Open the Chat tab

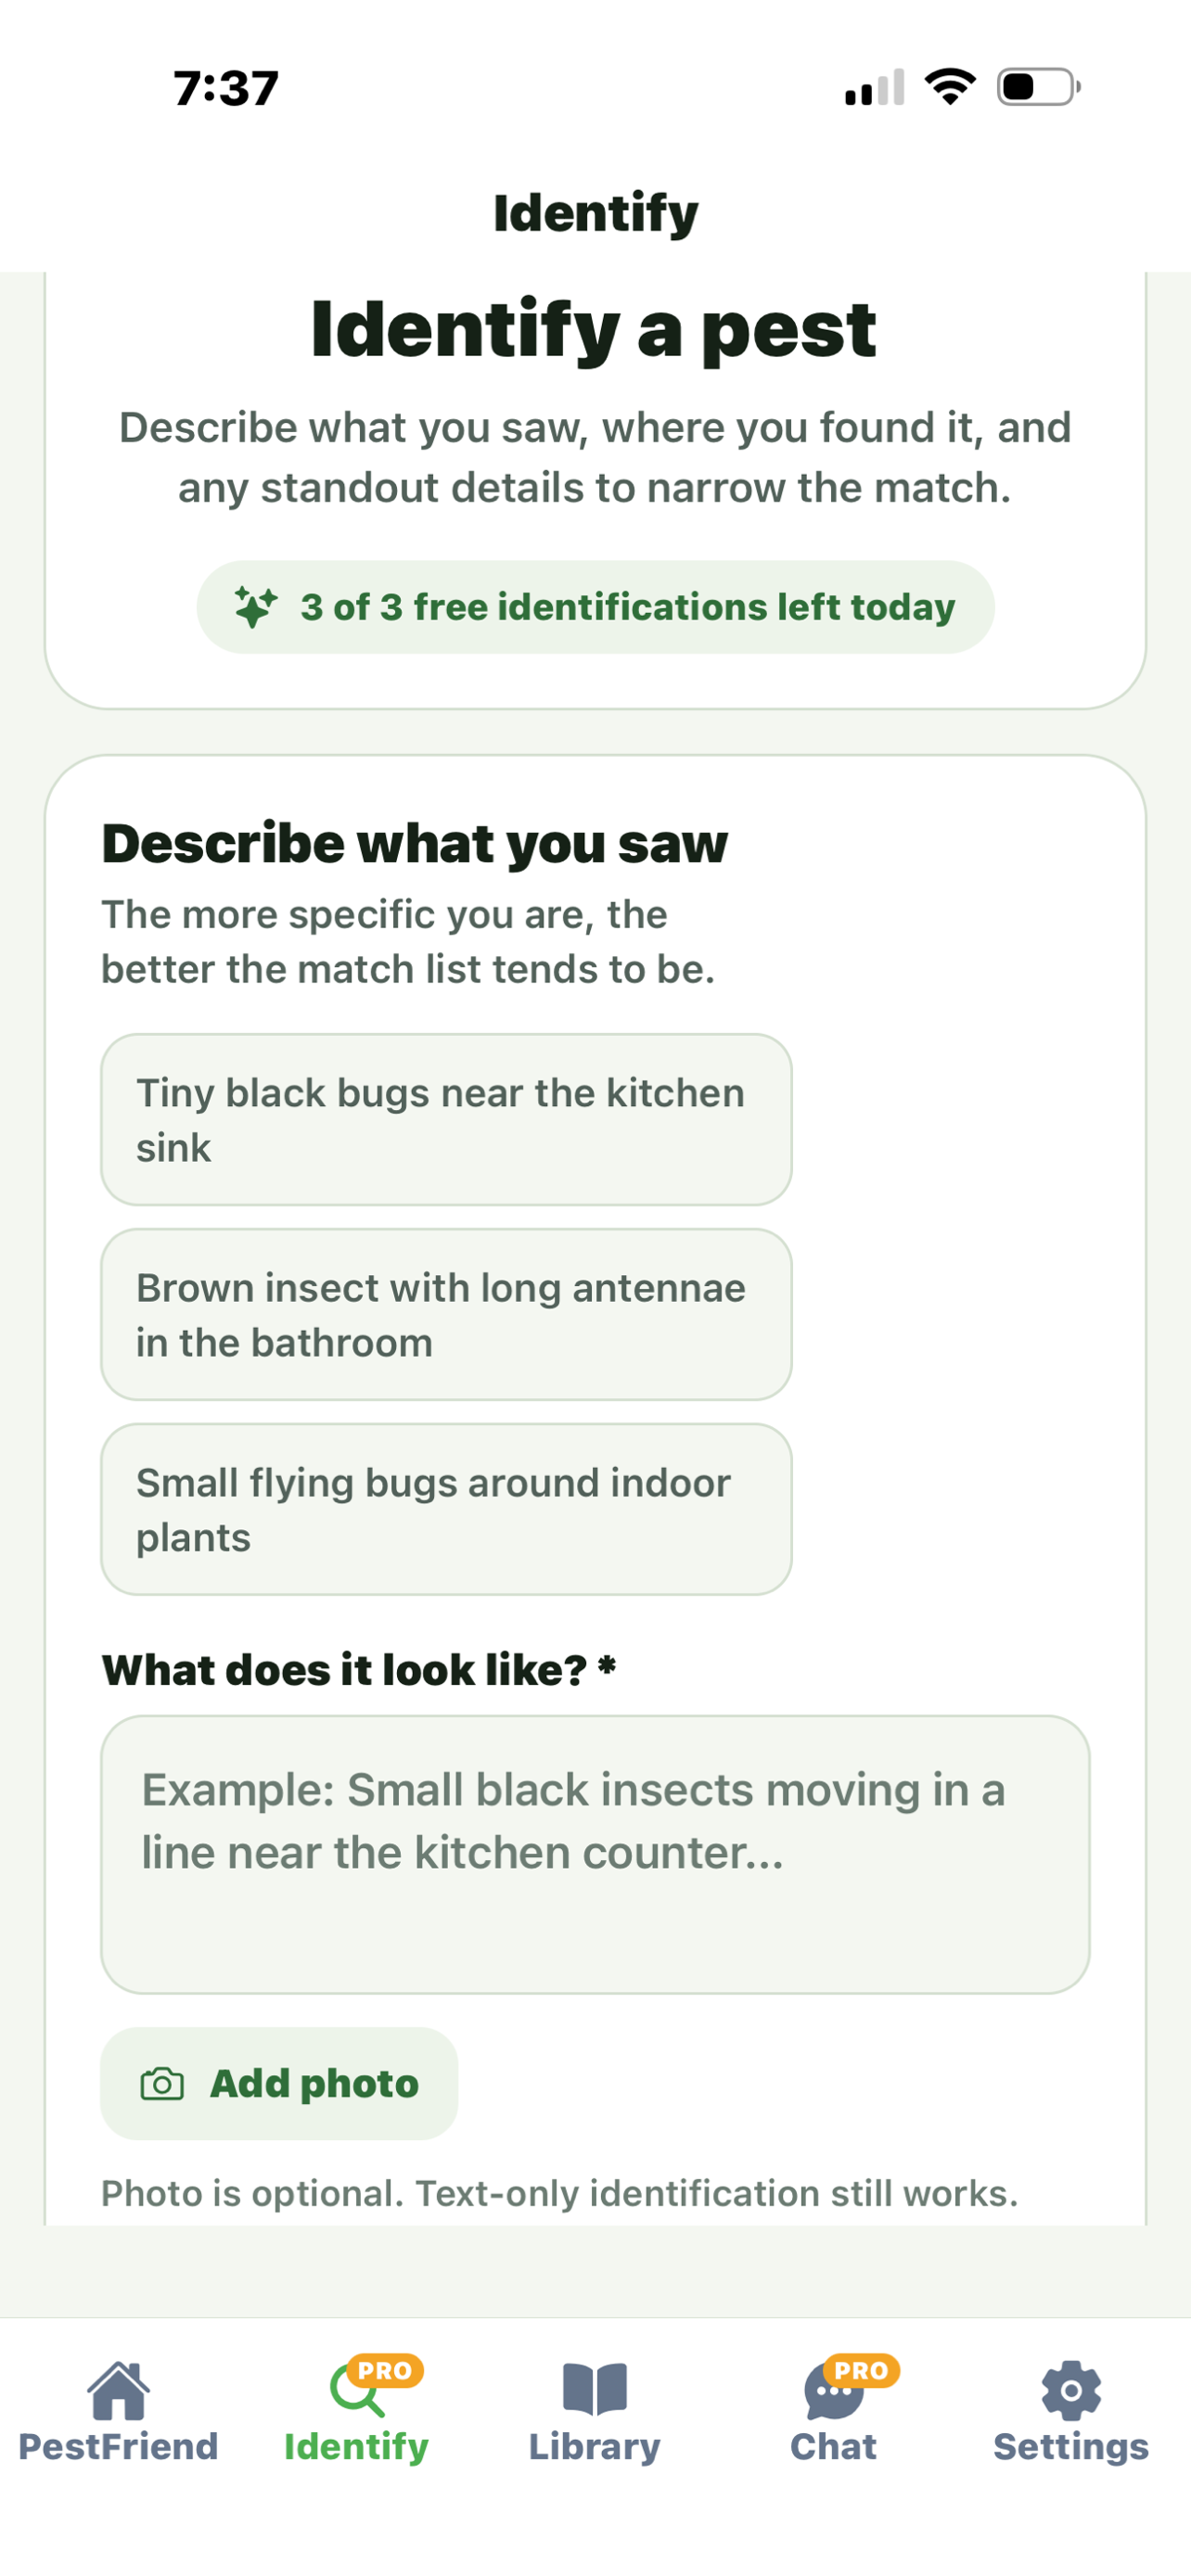click(835, 2420)
